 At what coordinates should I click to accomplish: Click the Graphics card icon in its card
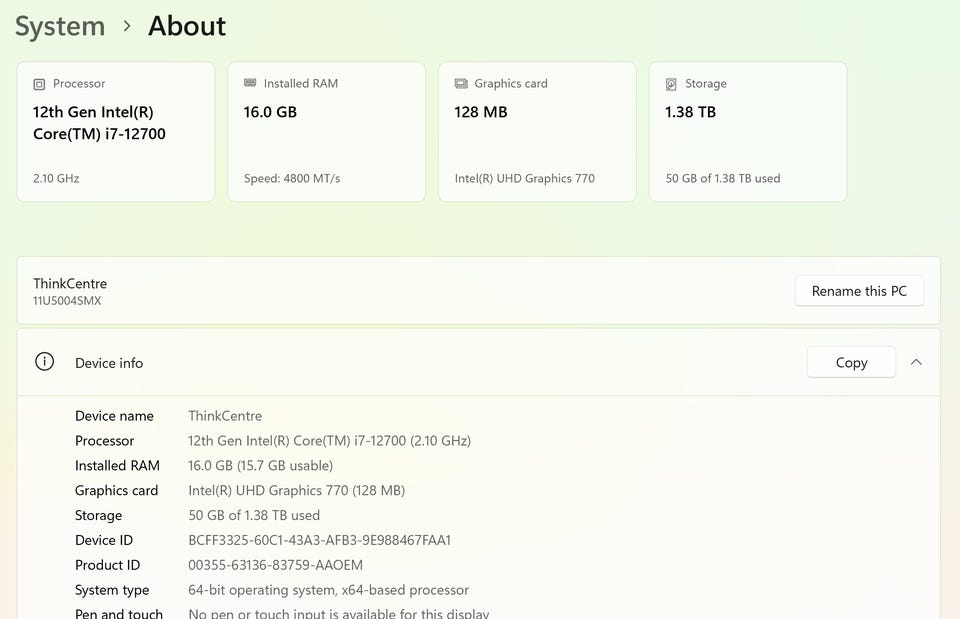(461, 83)
